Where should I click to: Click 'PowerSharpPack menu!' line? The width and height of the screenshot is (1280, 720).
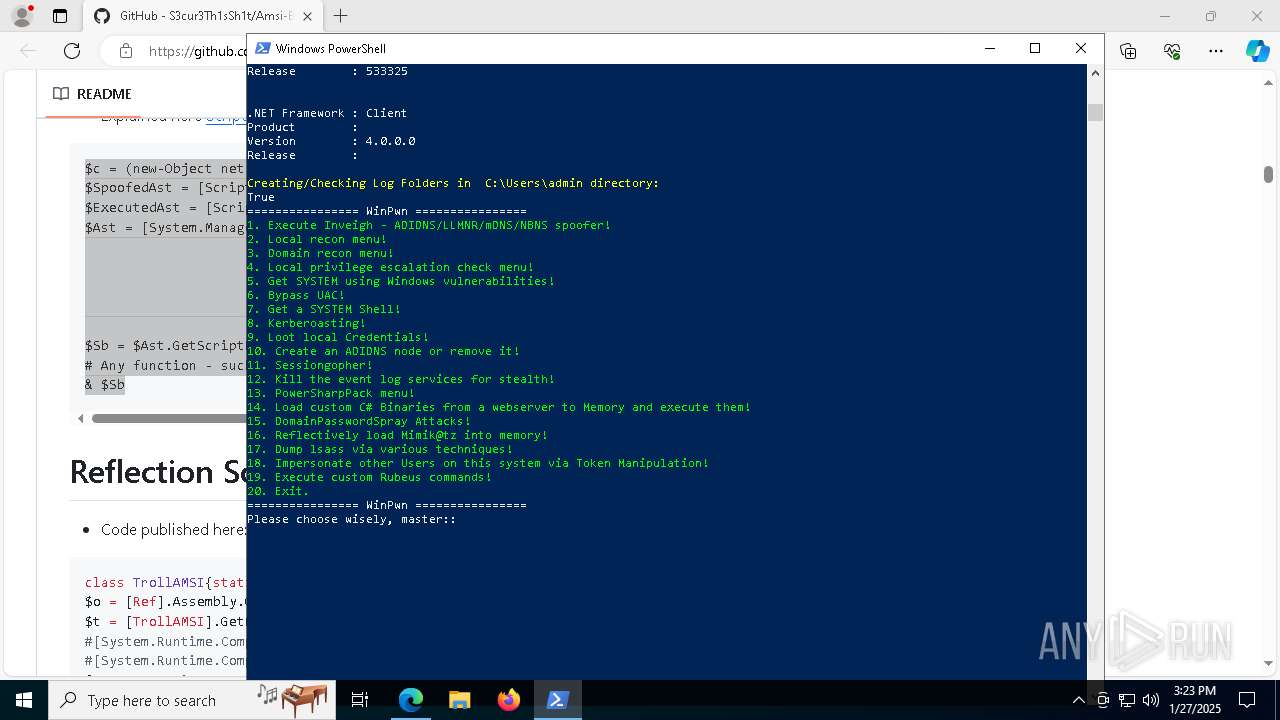pyautogui.click(x=331, y=393)
